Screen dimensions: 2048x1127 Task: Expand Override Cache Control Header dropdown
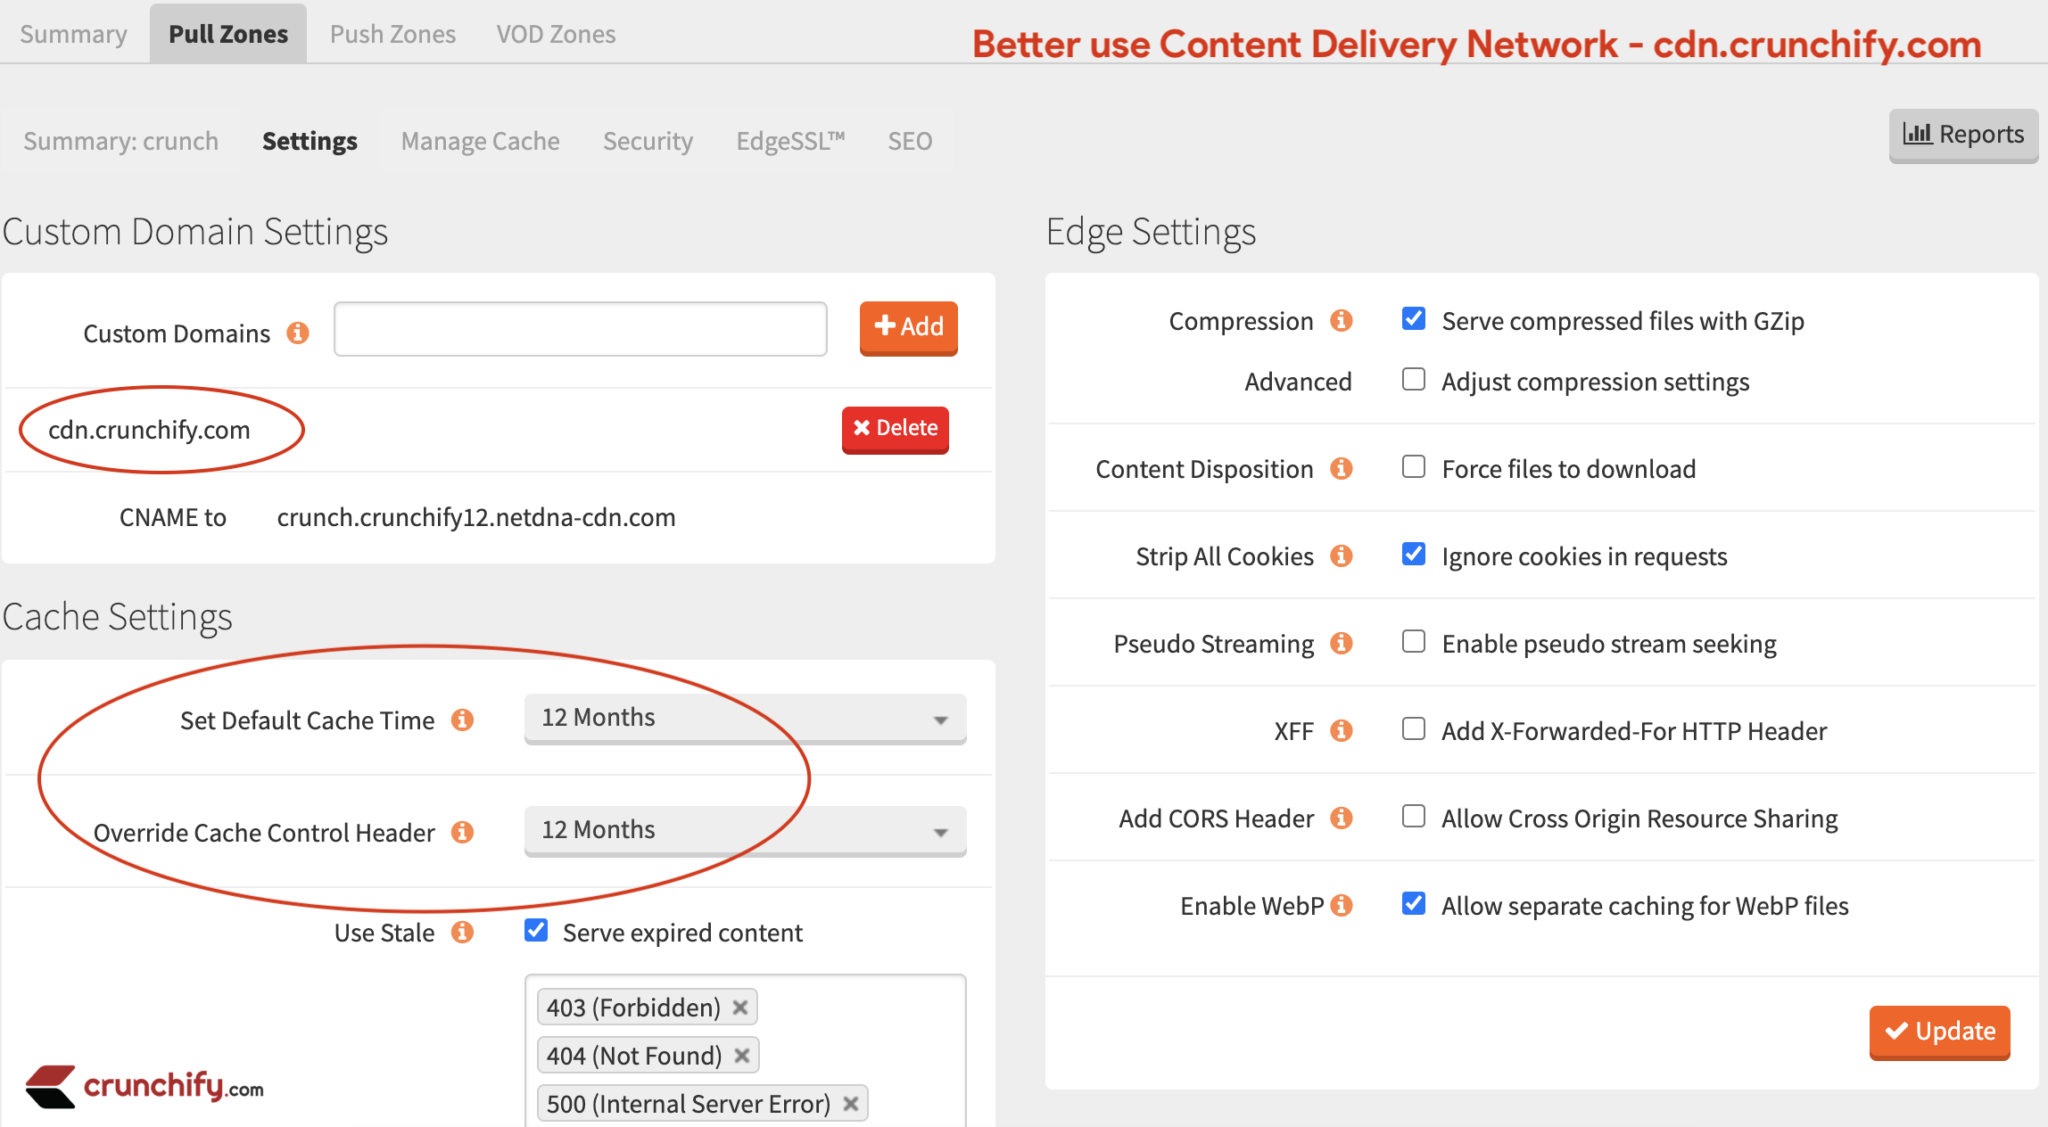tap(745, 831)
